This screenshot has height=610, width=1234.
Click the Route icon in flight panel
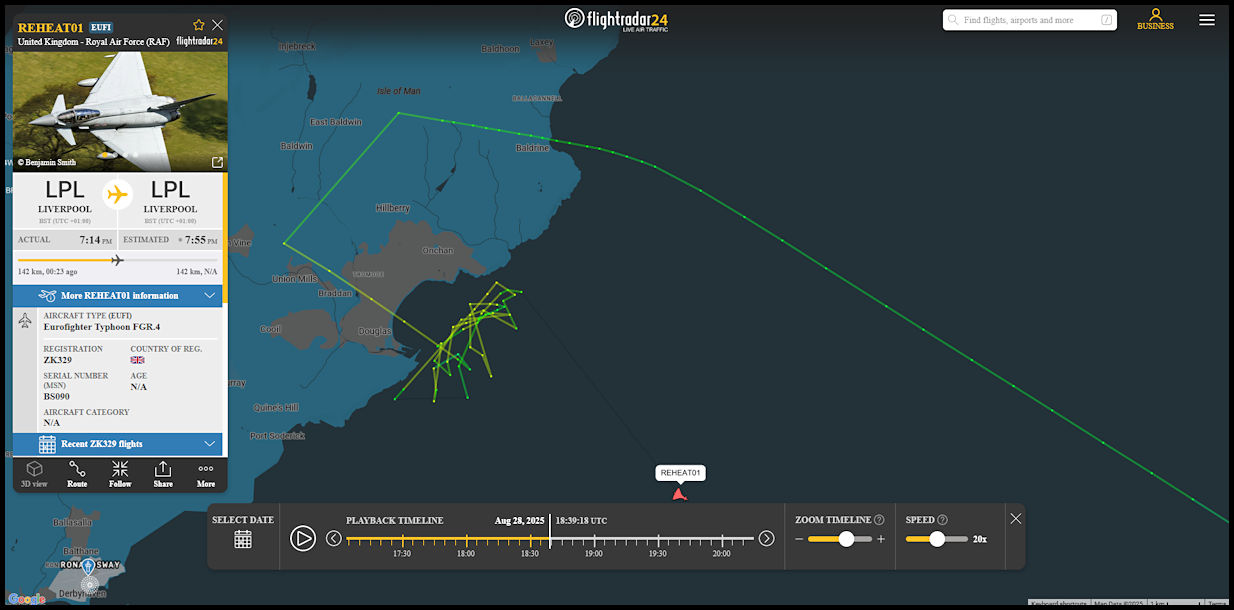click(x=77, y=473)
